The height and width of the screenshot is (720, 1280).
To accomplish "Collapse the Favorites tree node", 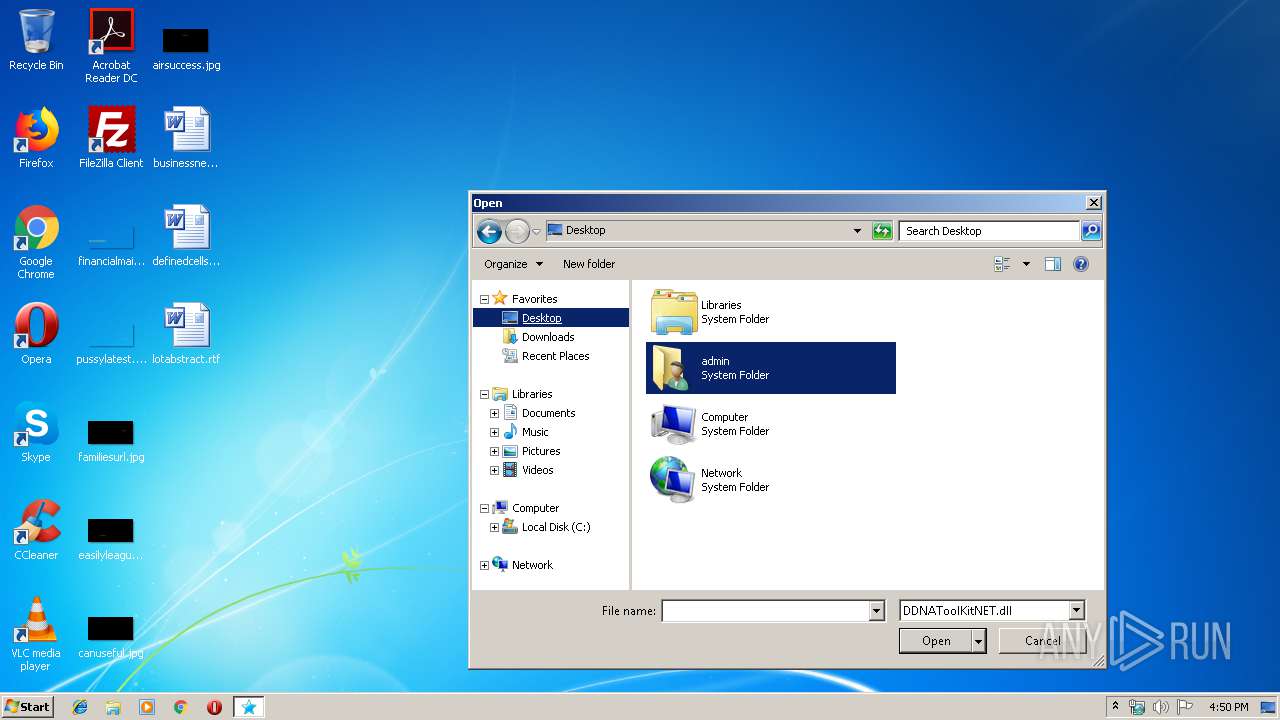I will point(485,299).
